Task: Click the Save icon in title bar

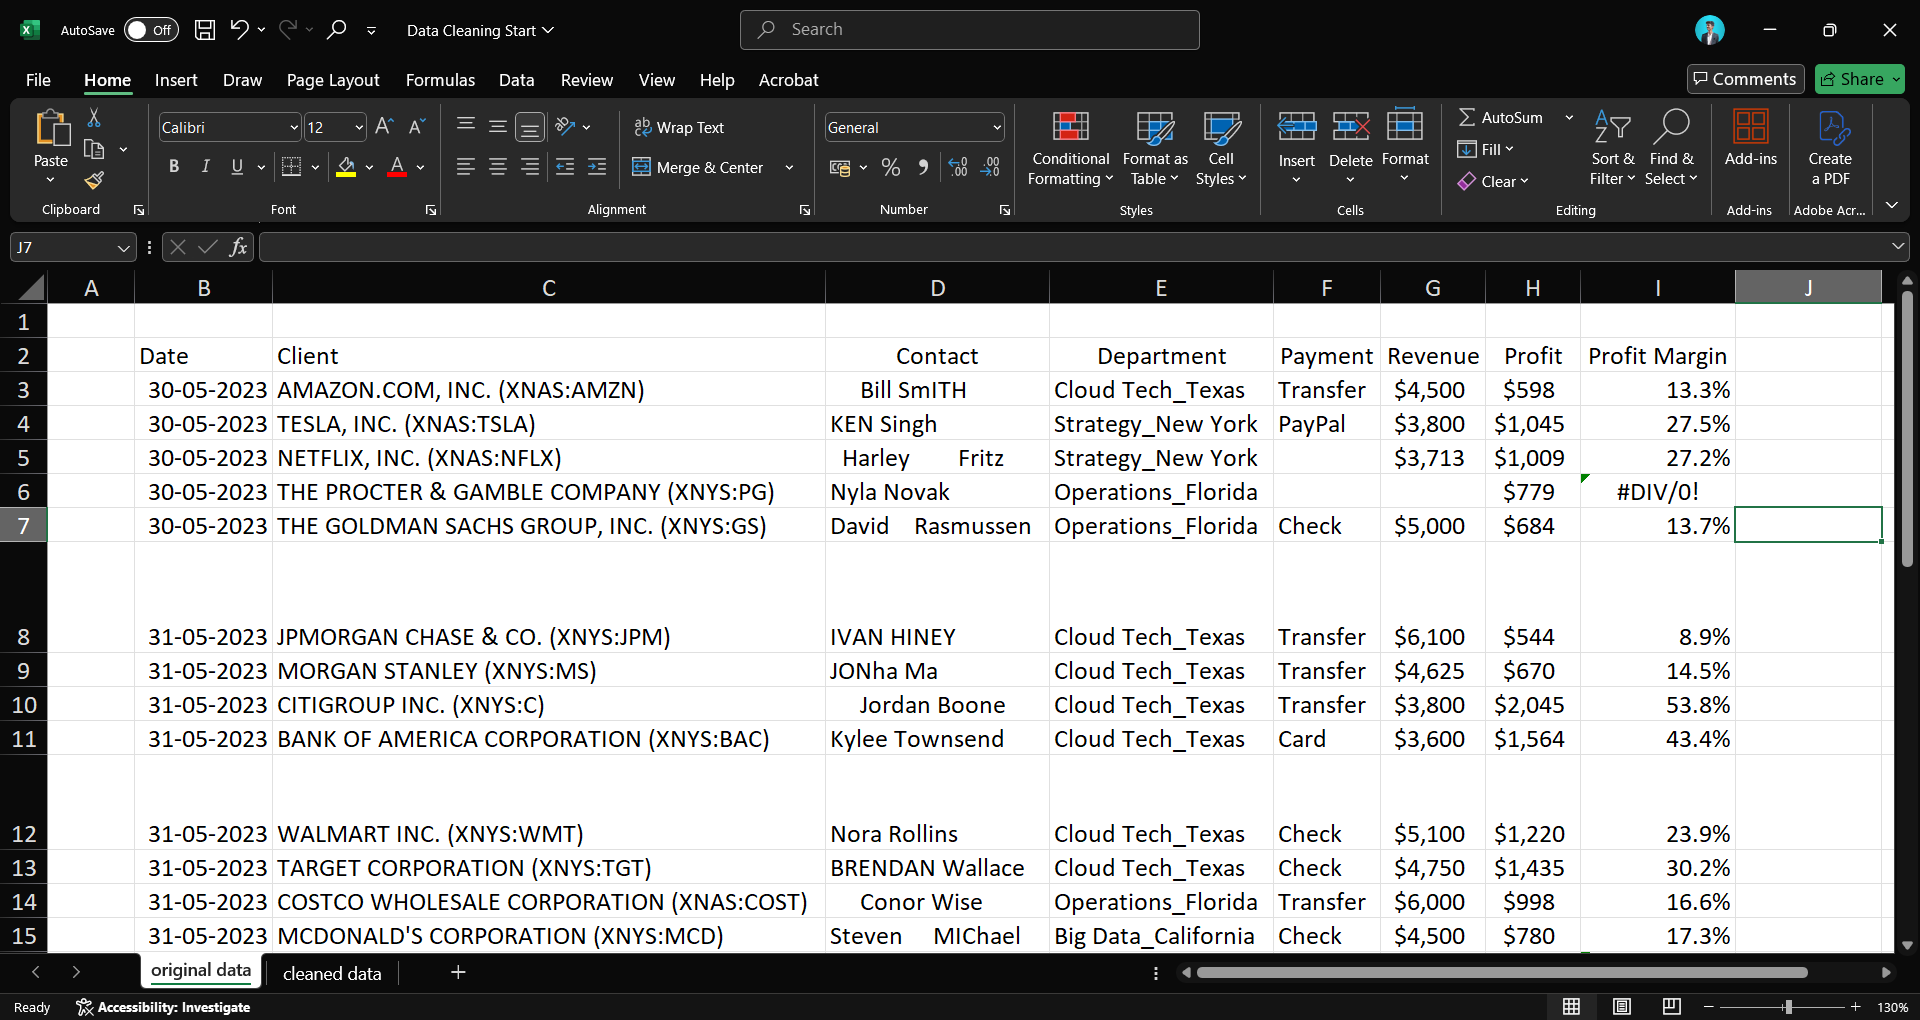Action: pos(205,30)
